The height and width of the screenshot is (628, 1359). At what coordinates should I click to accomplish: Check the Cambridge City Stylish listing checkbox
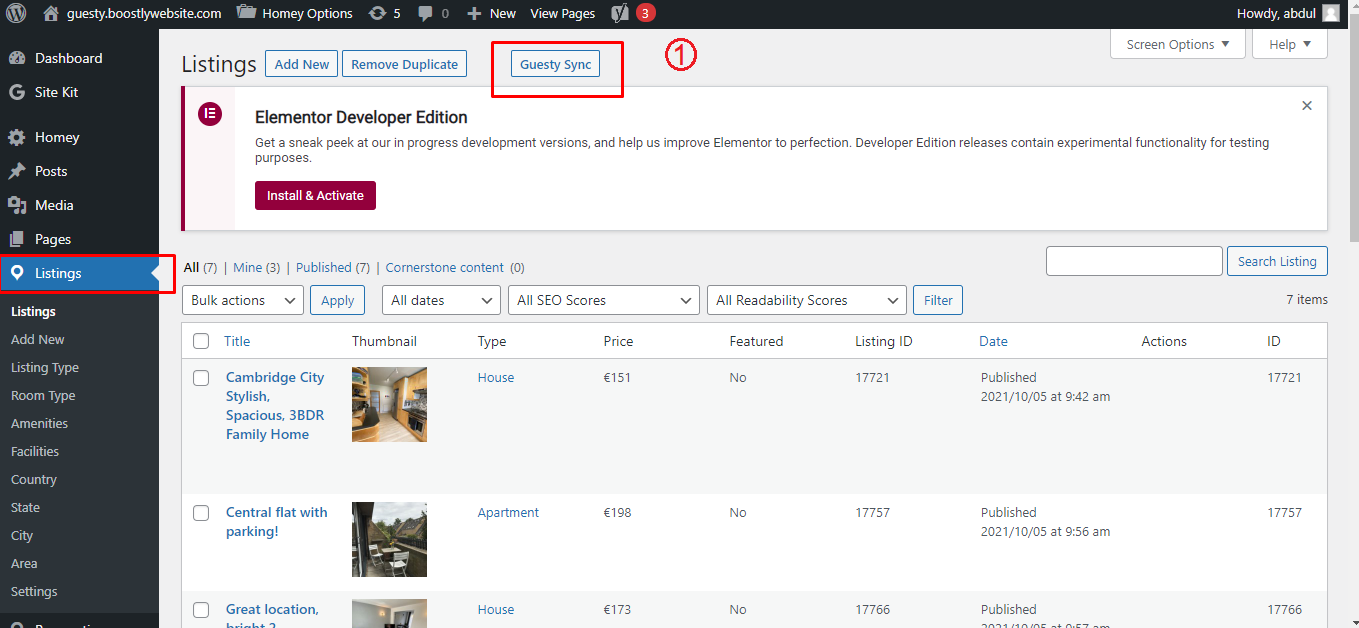(201, 378)
